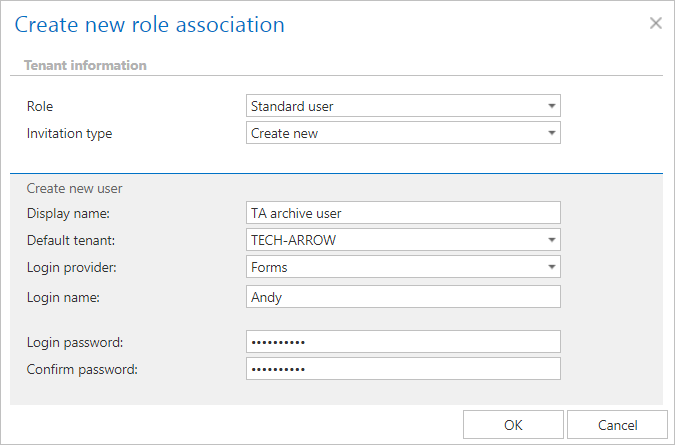Click the 'Create new user' section heading
Screen dimensions: 675x445
[x=75, y=187]
